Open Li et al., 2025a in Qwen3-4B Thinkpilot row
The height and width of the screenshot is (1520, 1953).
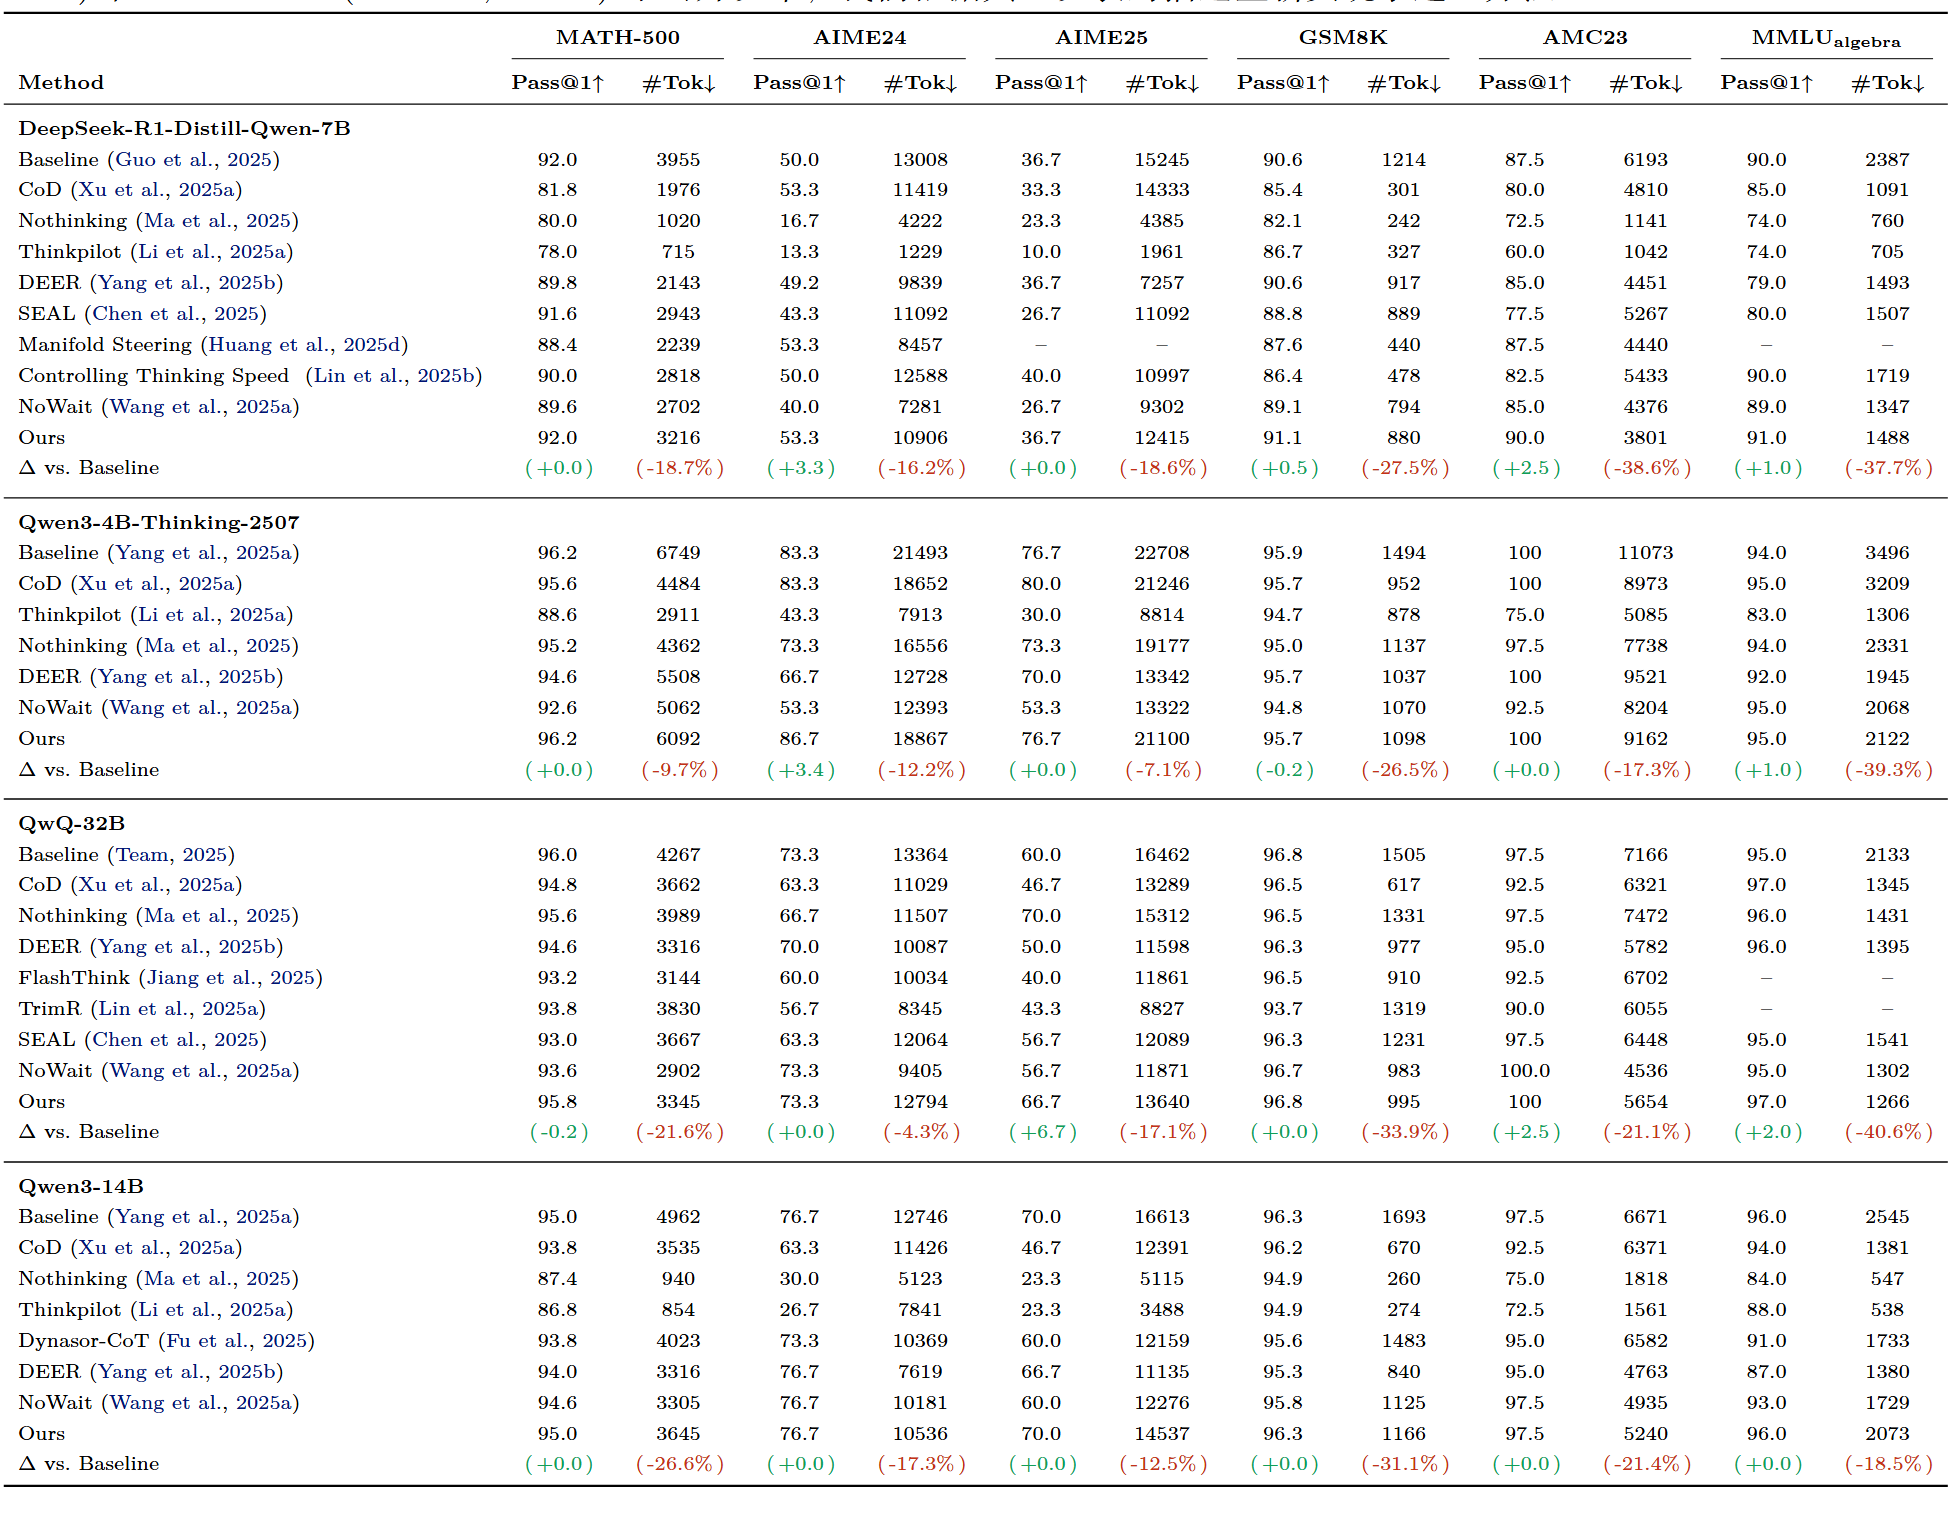[211, 614]
